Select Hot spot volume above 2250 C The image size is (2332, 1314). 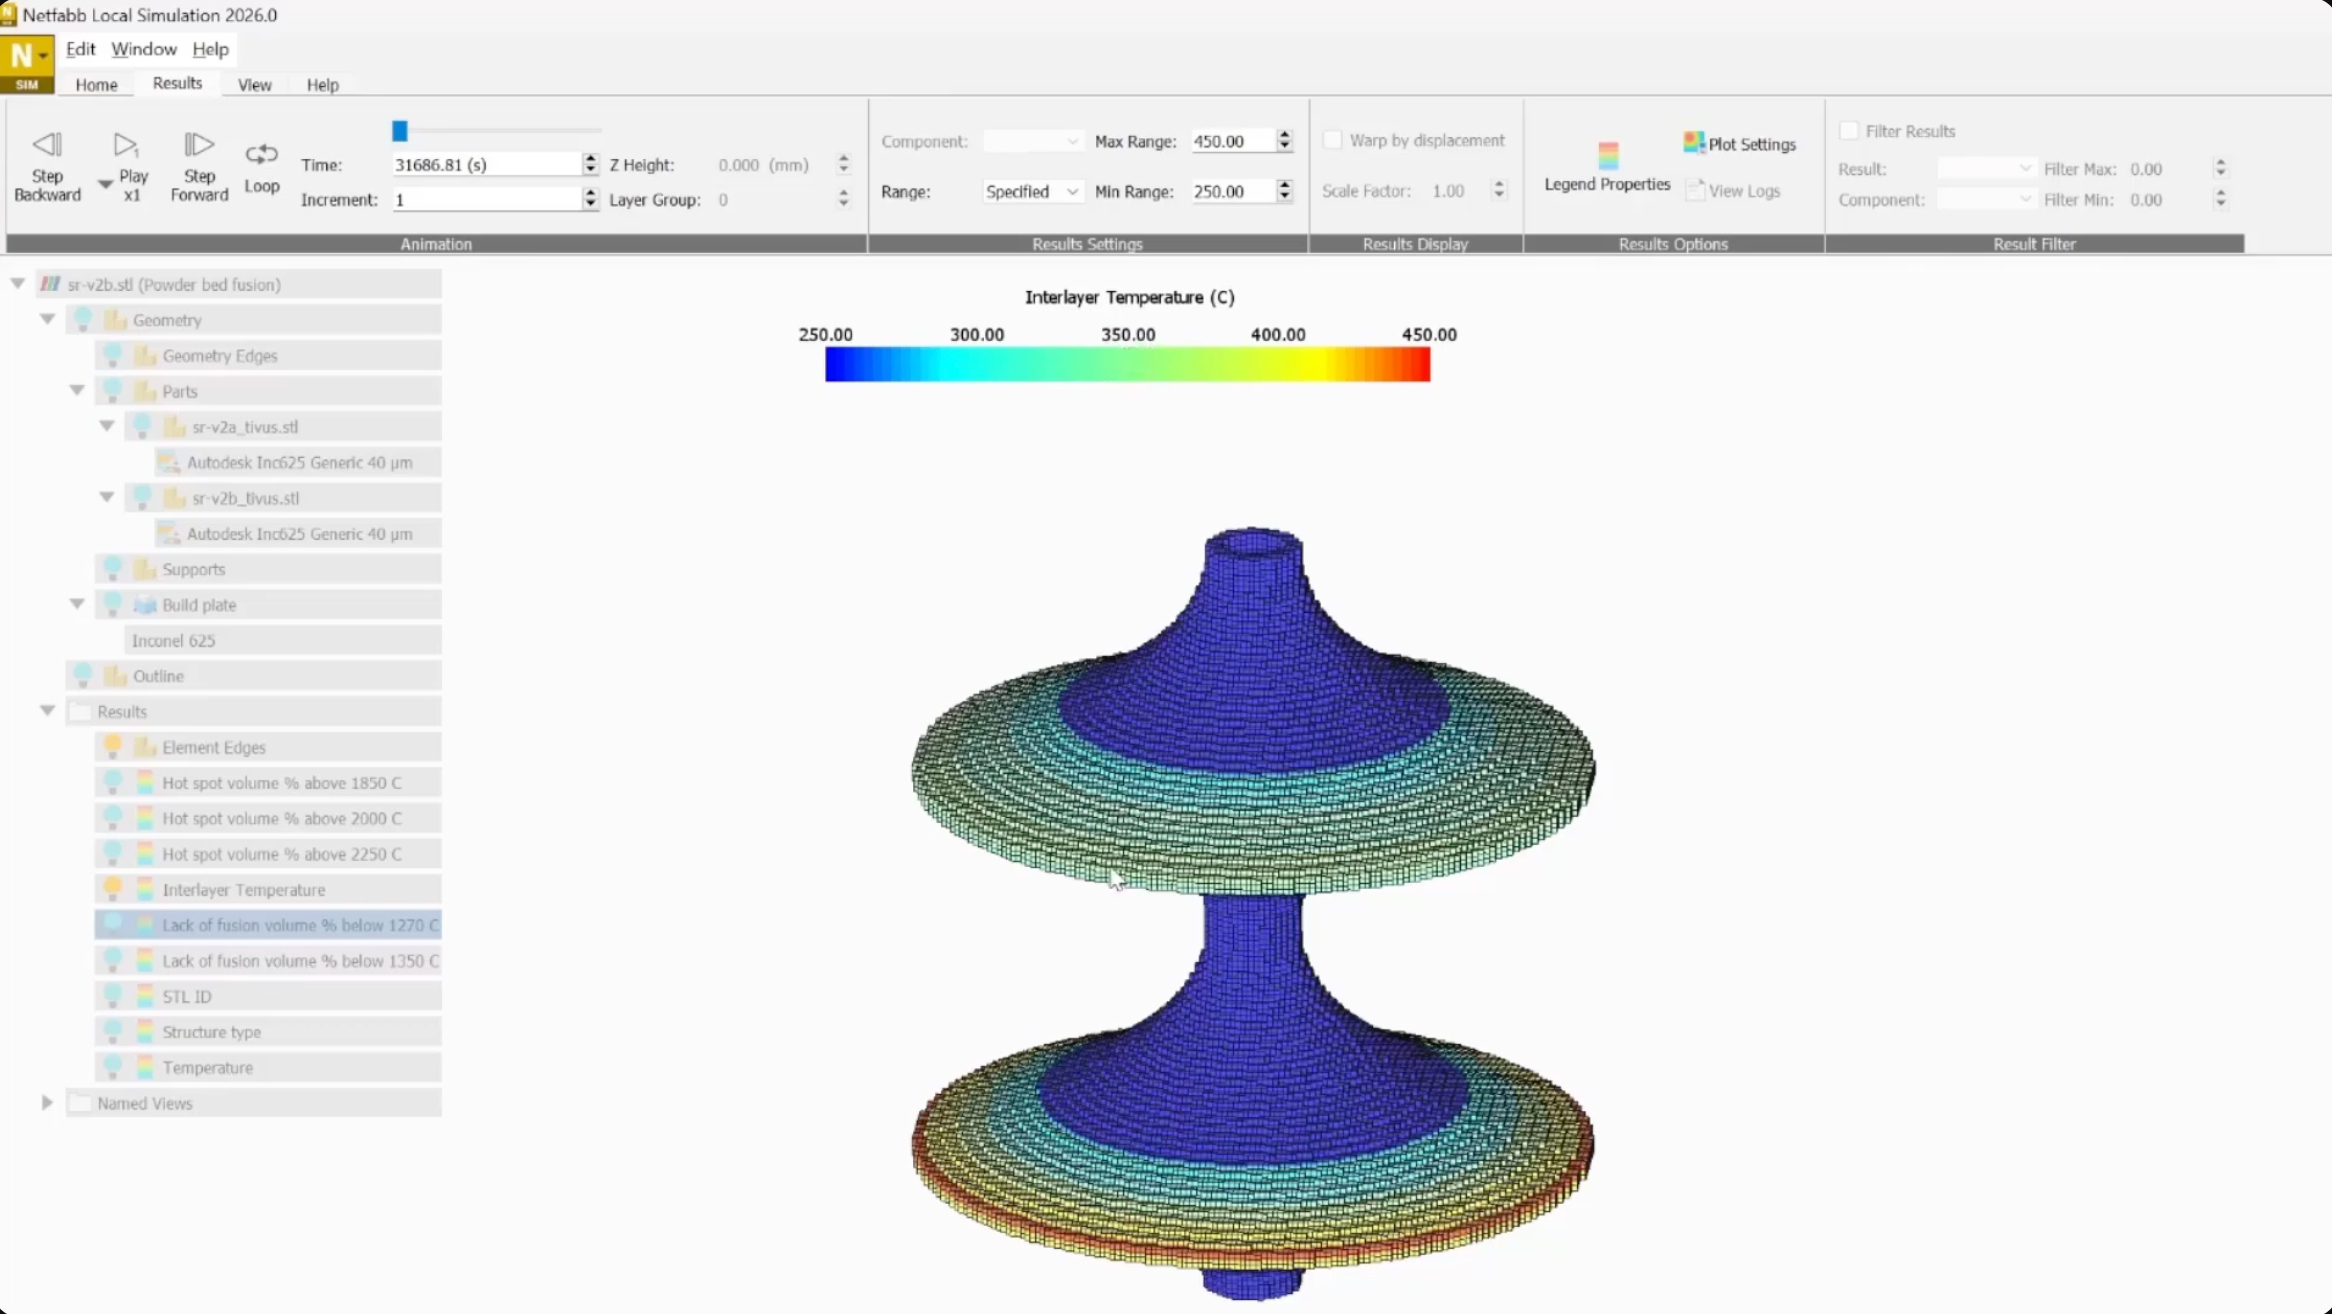coord(268,854)
